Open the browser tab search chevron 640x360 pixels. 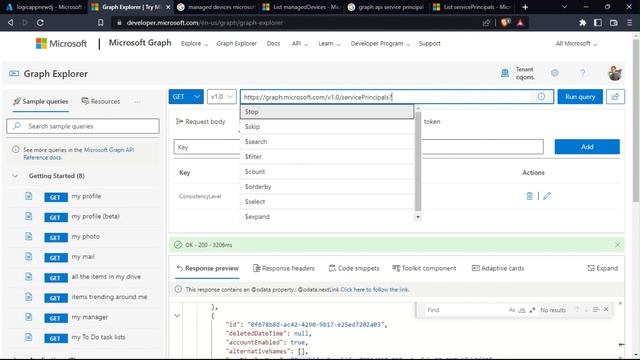564,7
